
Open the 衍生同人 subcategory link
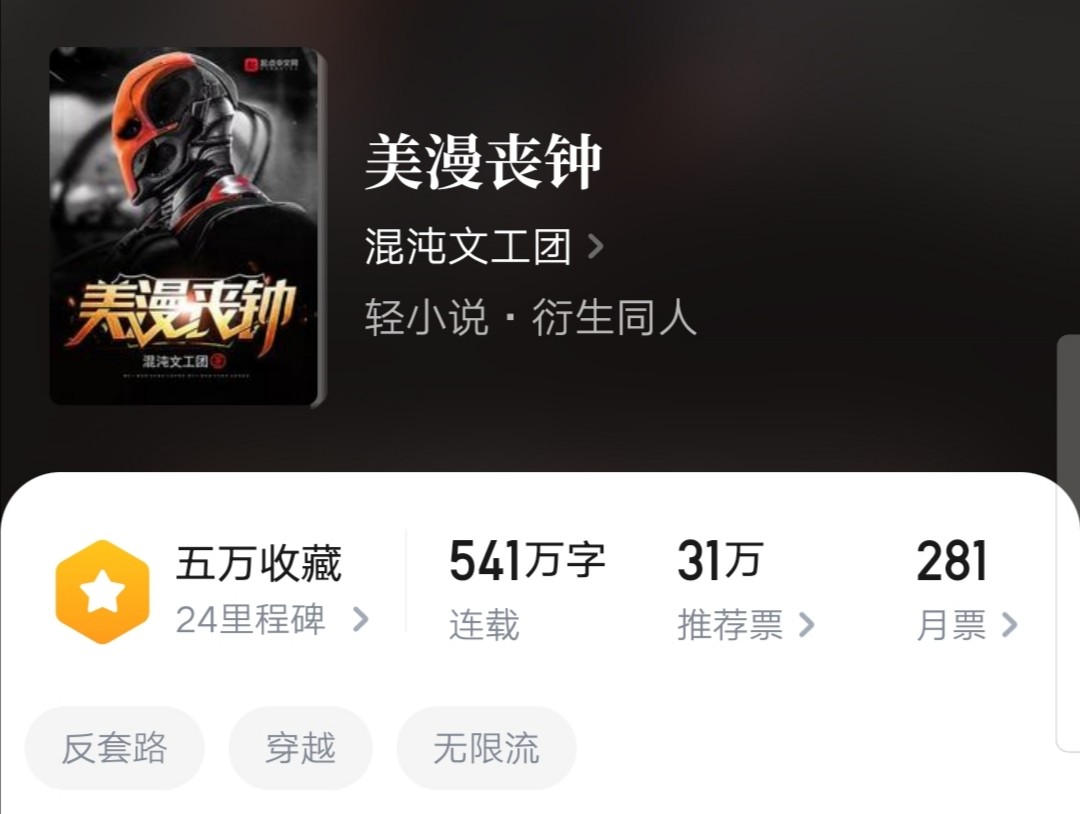click(x=614, y=317)
